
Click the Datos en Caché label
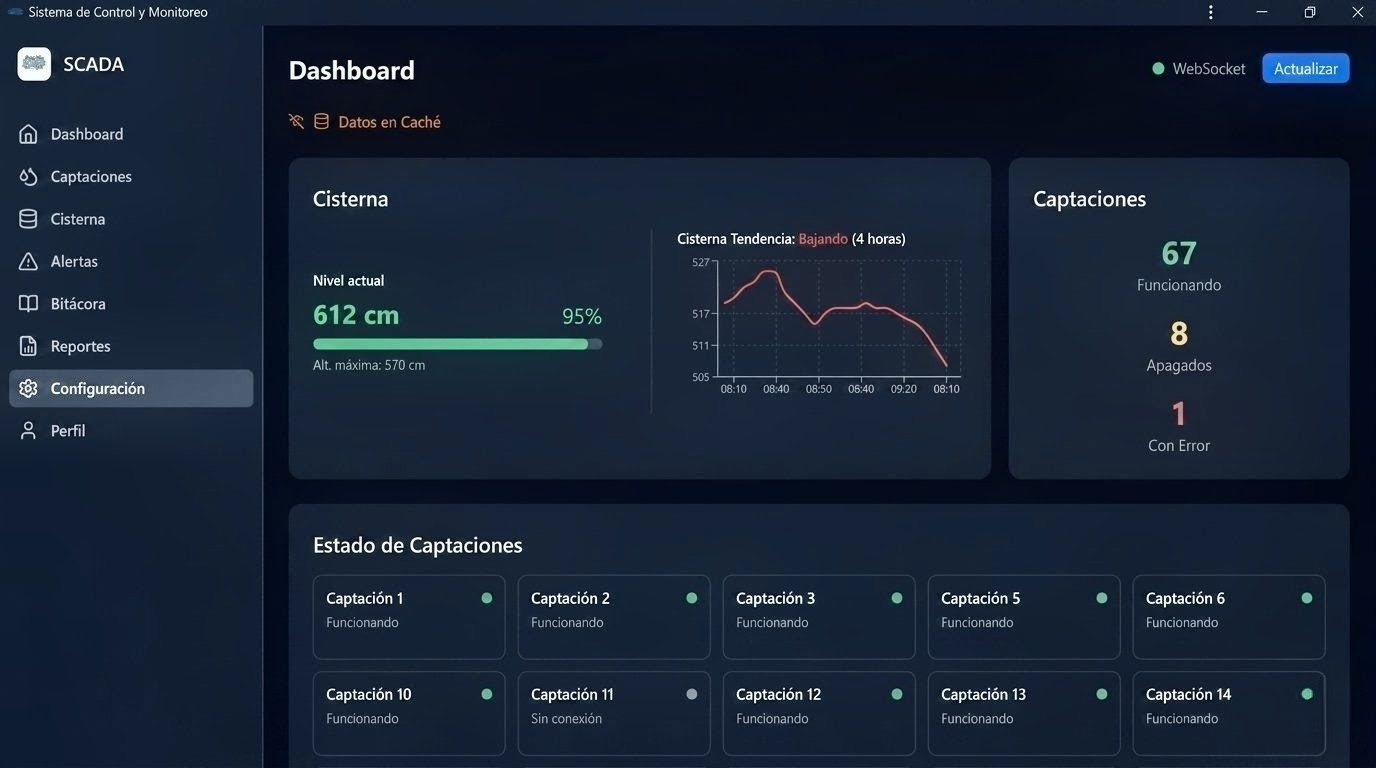[390, 121]
